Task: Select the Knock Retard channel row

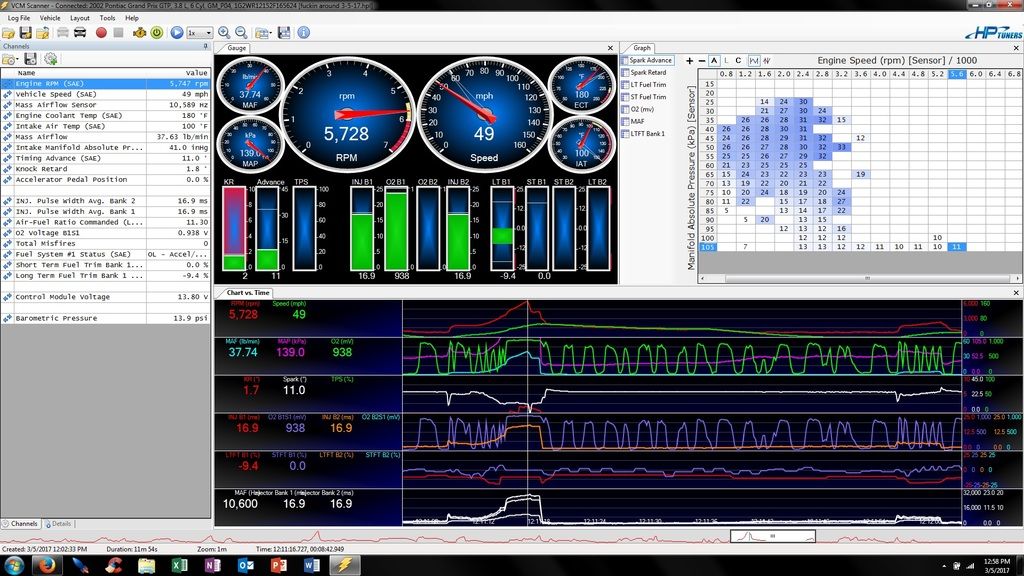Action: [x=105, y=168]
